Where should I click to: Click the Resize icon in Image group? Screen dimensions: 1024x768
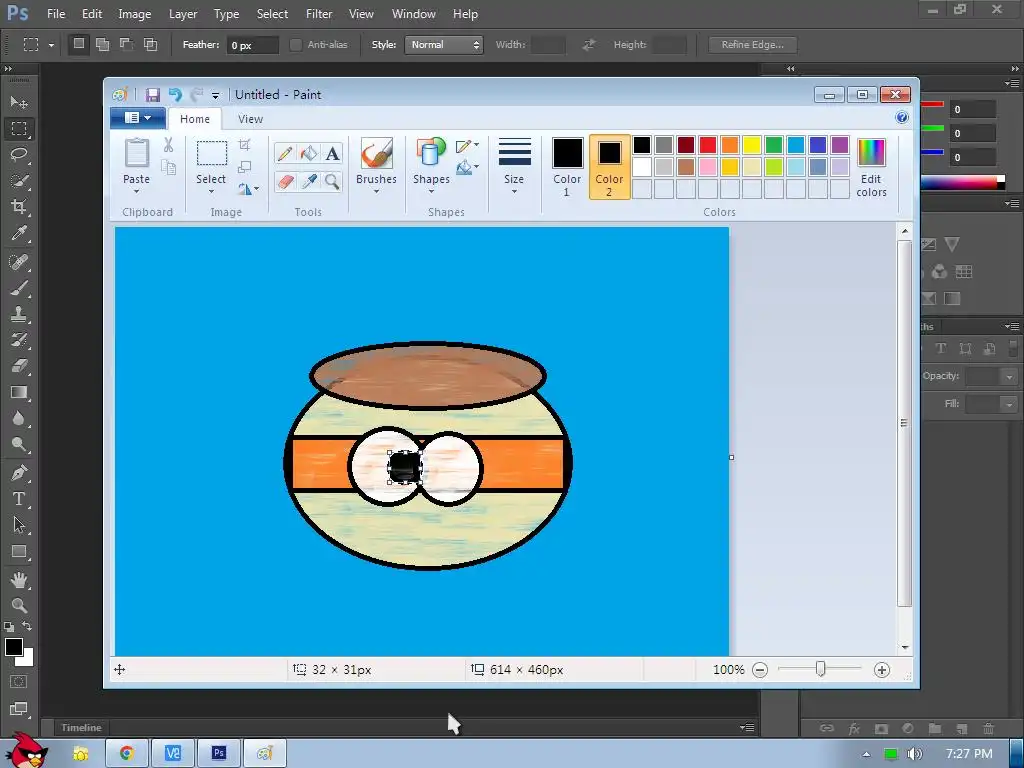point(244,167)
